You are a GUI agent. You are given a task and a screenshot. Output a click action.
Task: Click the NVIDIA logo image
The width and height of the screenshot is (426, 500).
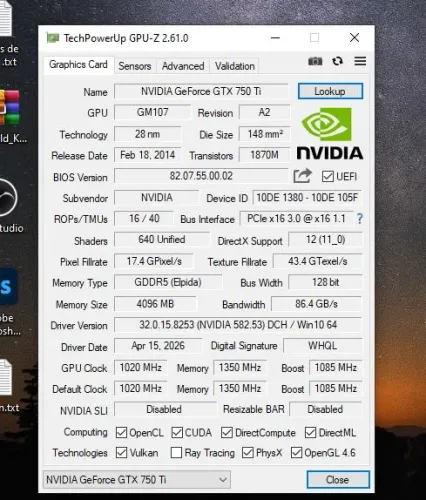pos(329,133)
